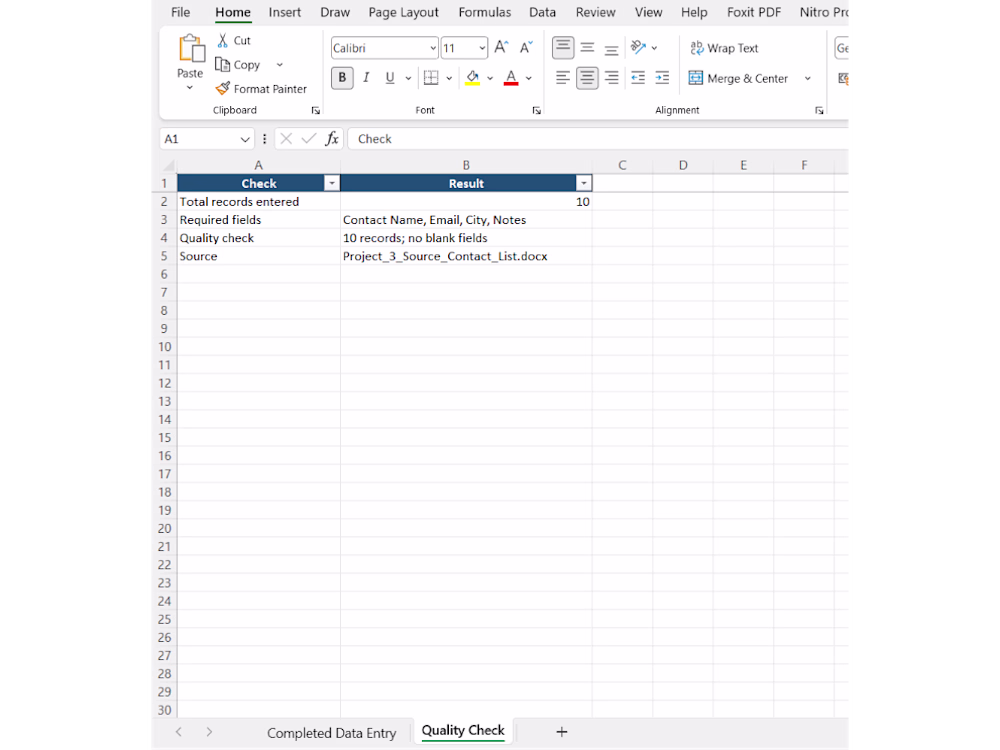
Task: Open the File menu
Action: point(180,12)
